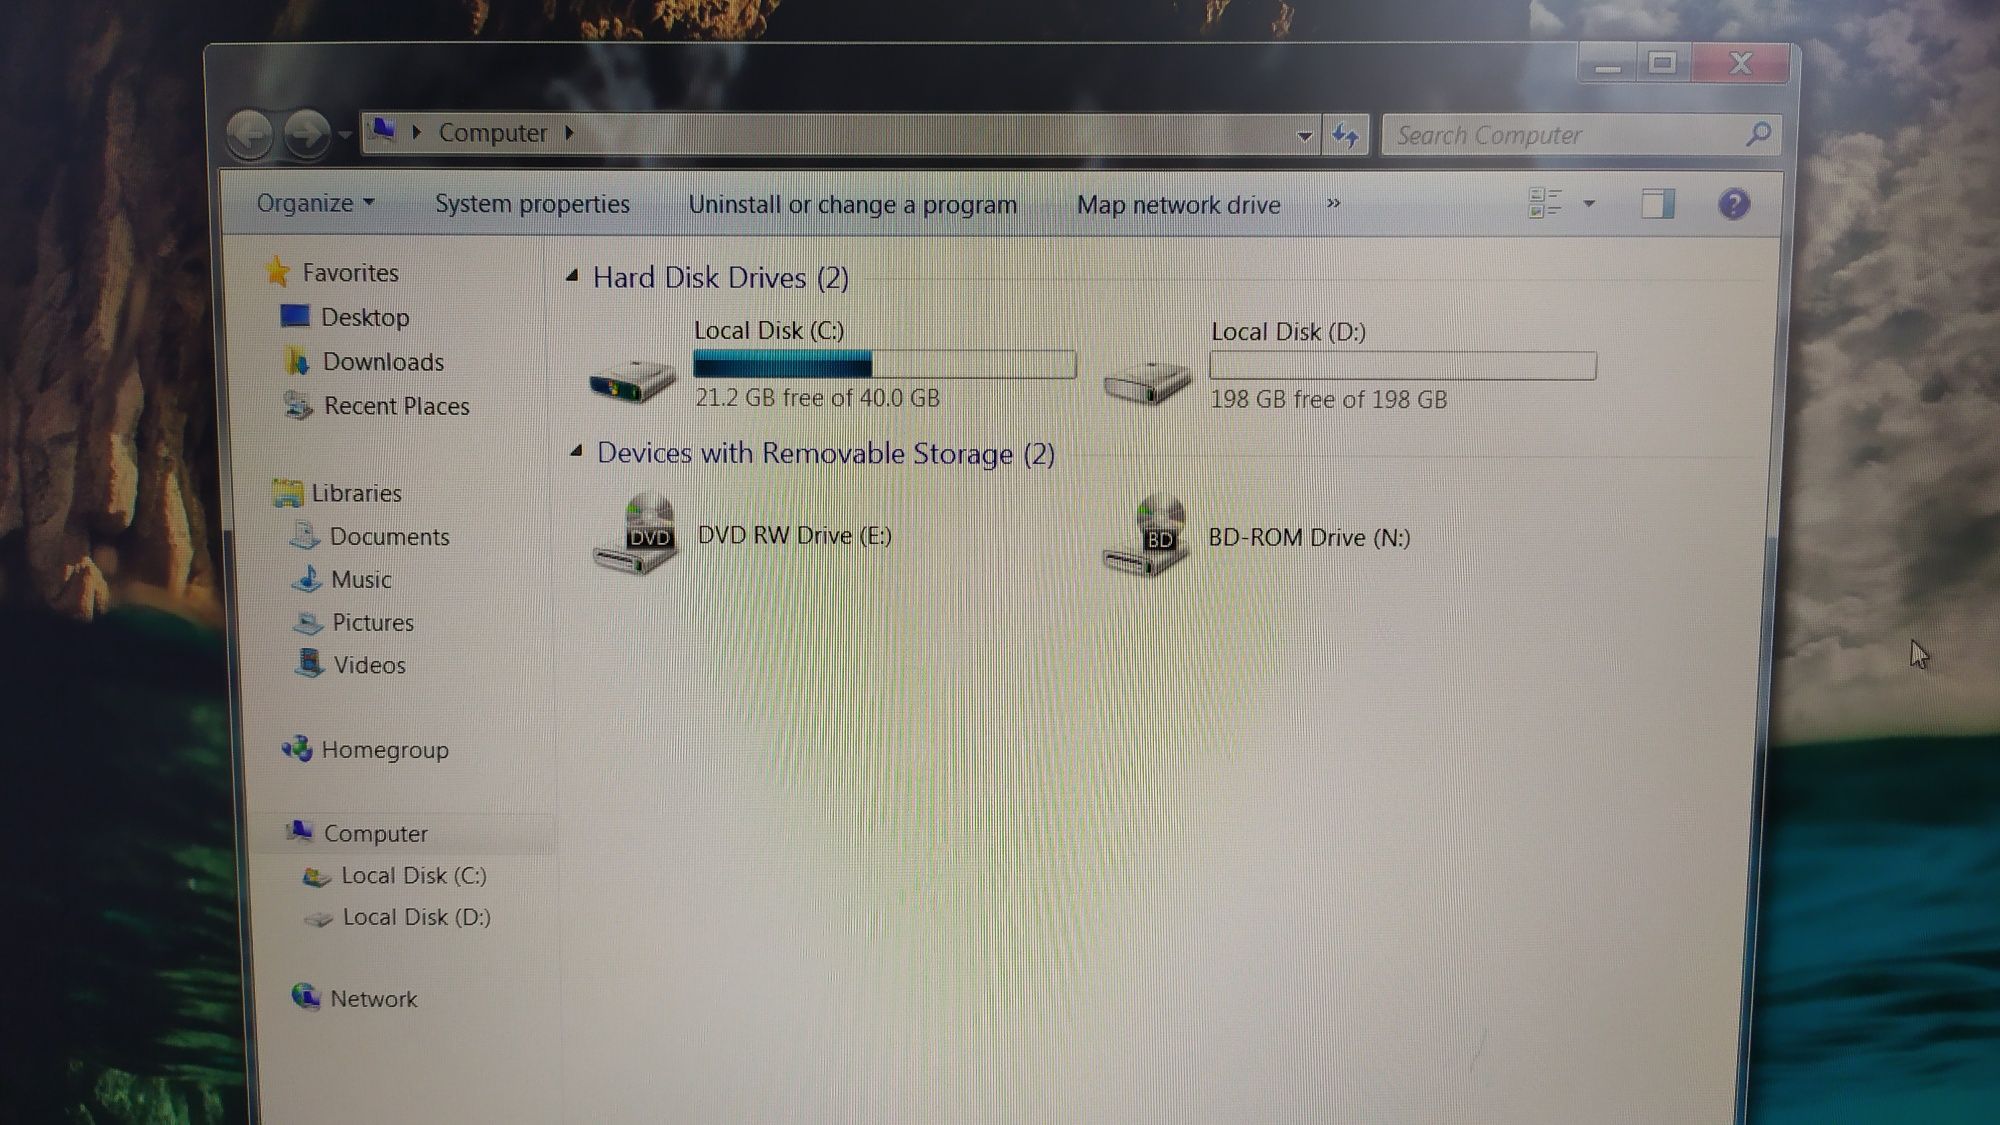The height and width of the screenshot is (1125, 2000).
Task: Click System properties button
Action: [532, 203]
